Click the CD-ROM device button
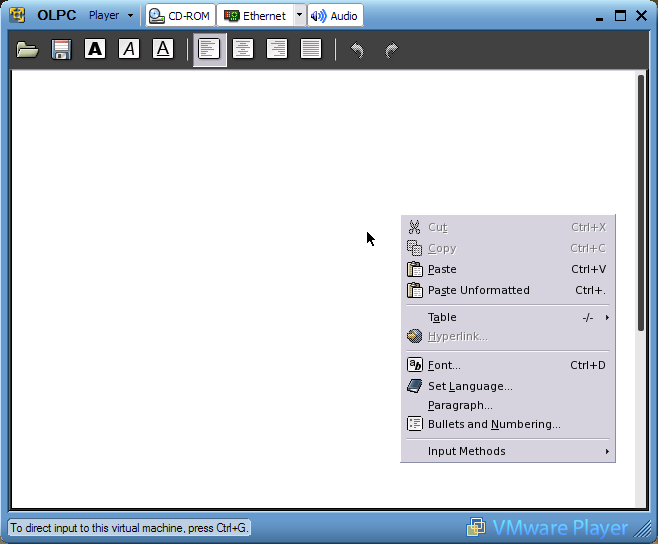This screenshot has width=658, height=544. [180, 16]
